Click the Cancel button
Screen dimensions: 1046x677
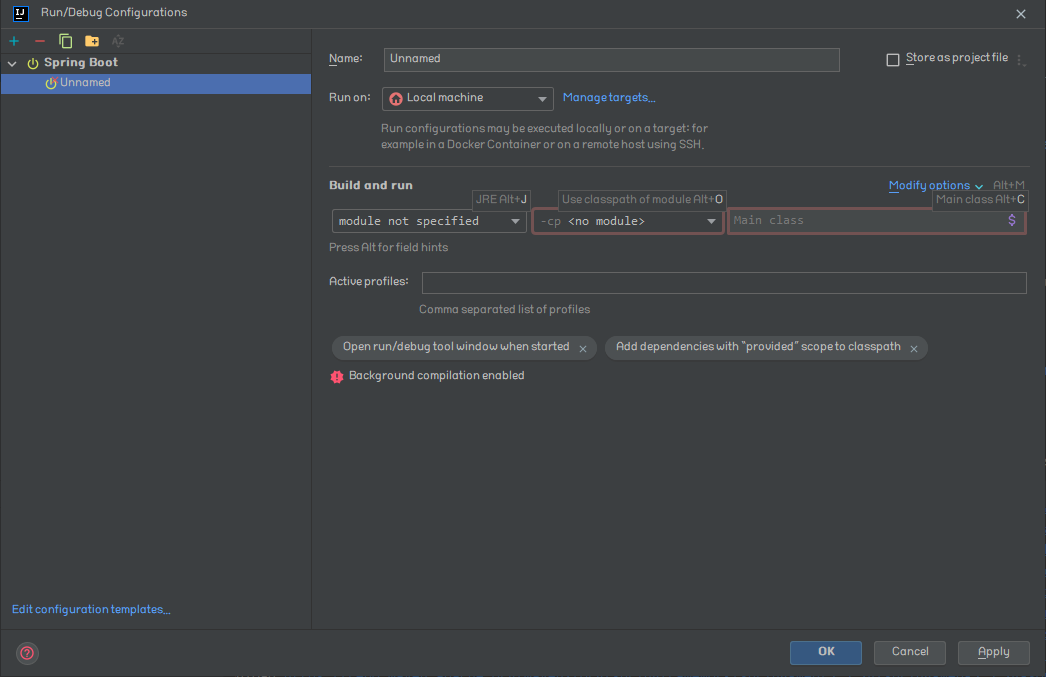click(909, 652)
